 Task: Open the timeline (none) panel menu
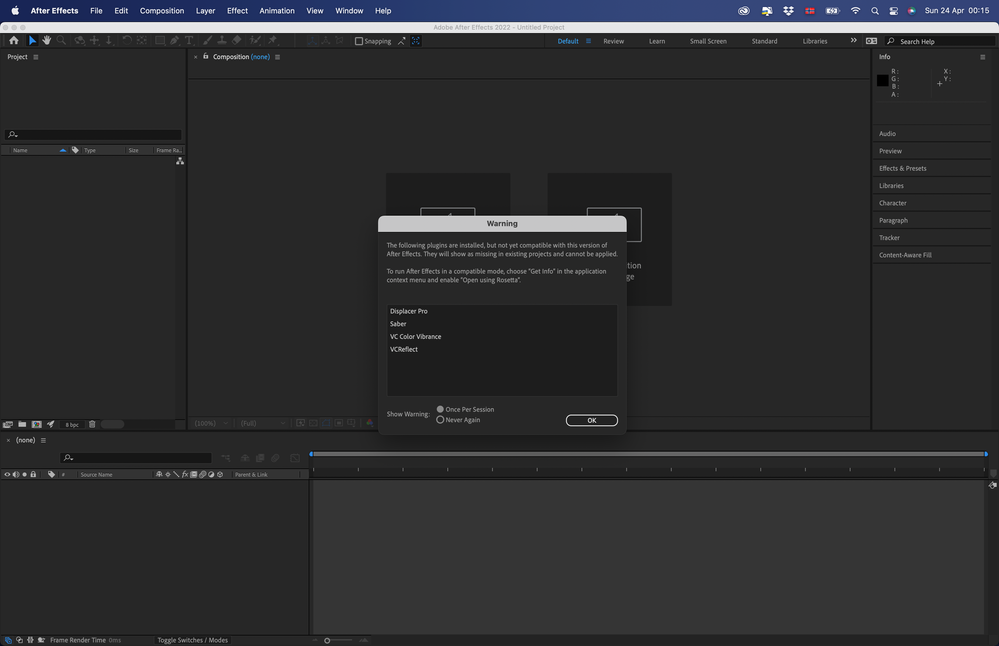(x=43, y=440)
